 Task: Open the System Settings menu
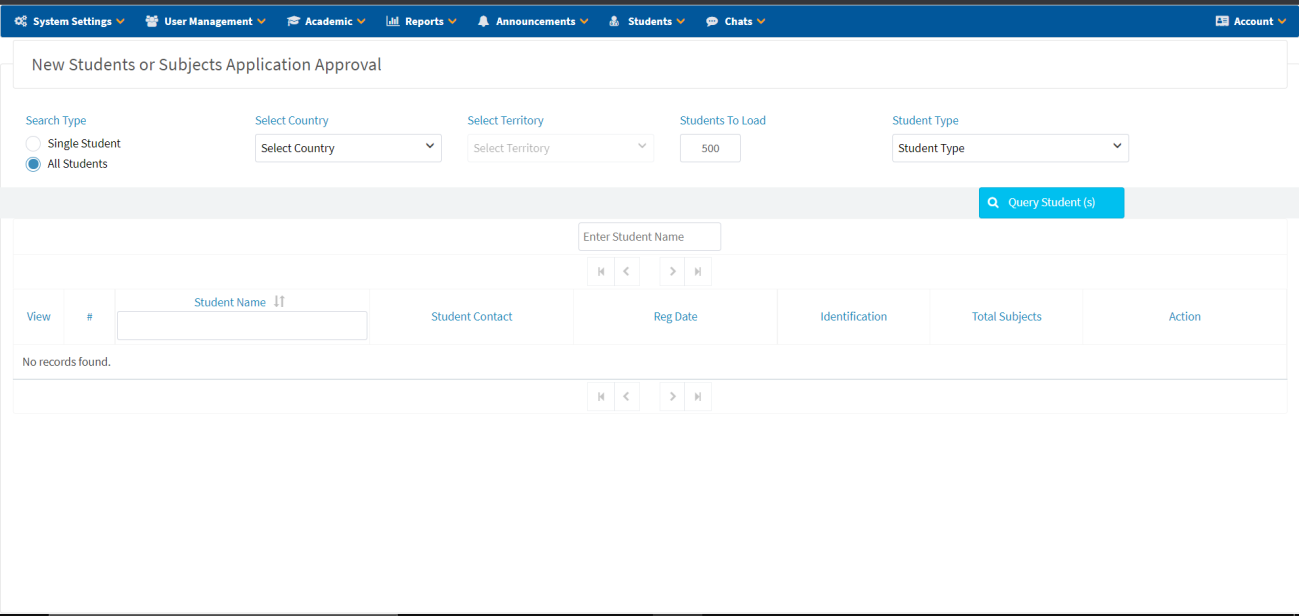click(x=70, y=21)
